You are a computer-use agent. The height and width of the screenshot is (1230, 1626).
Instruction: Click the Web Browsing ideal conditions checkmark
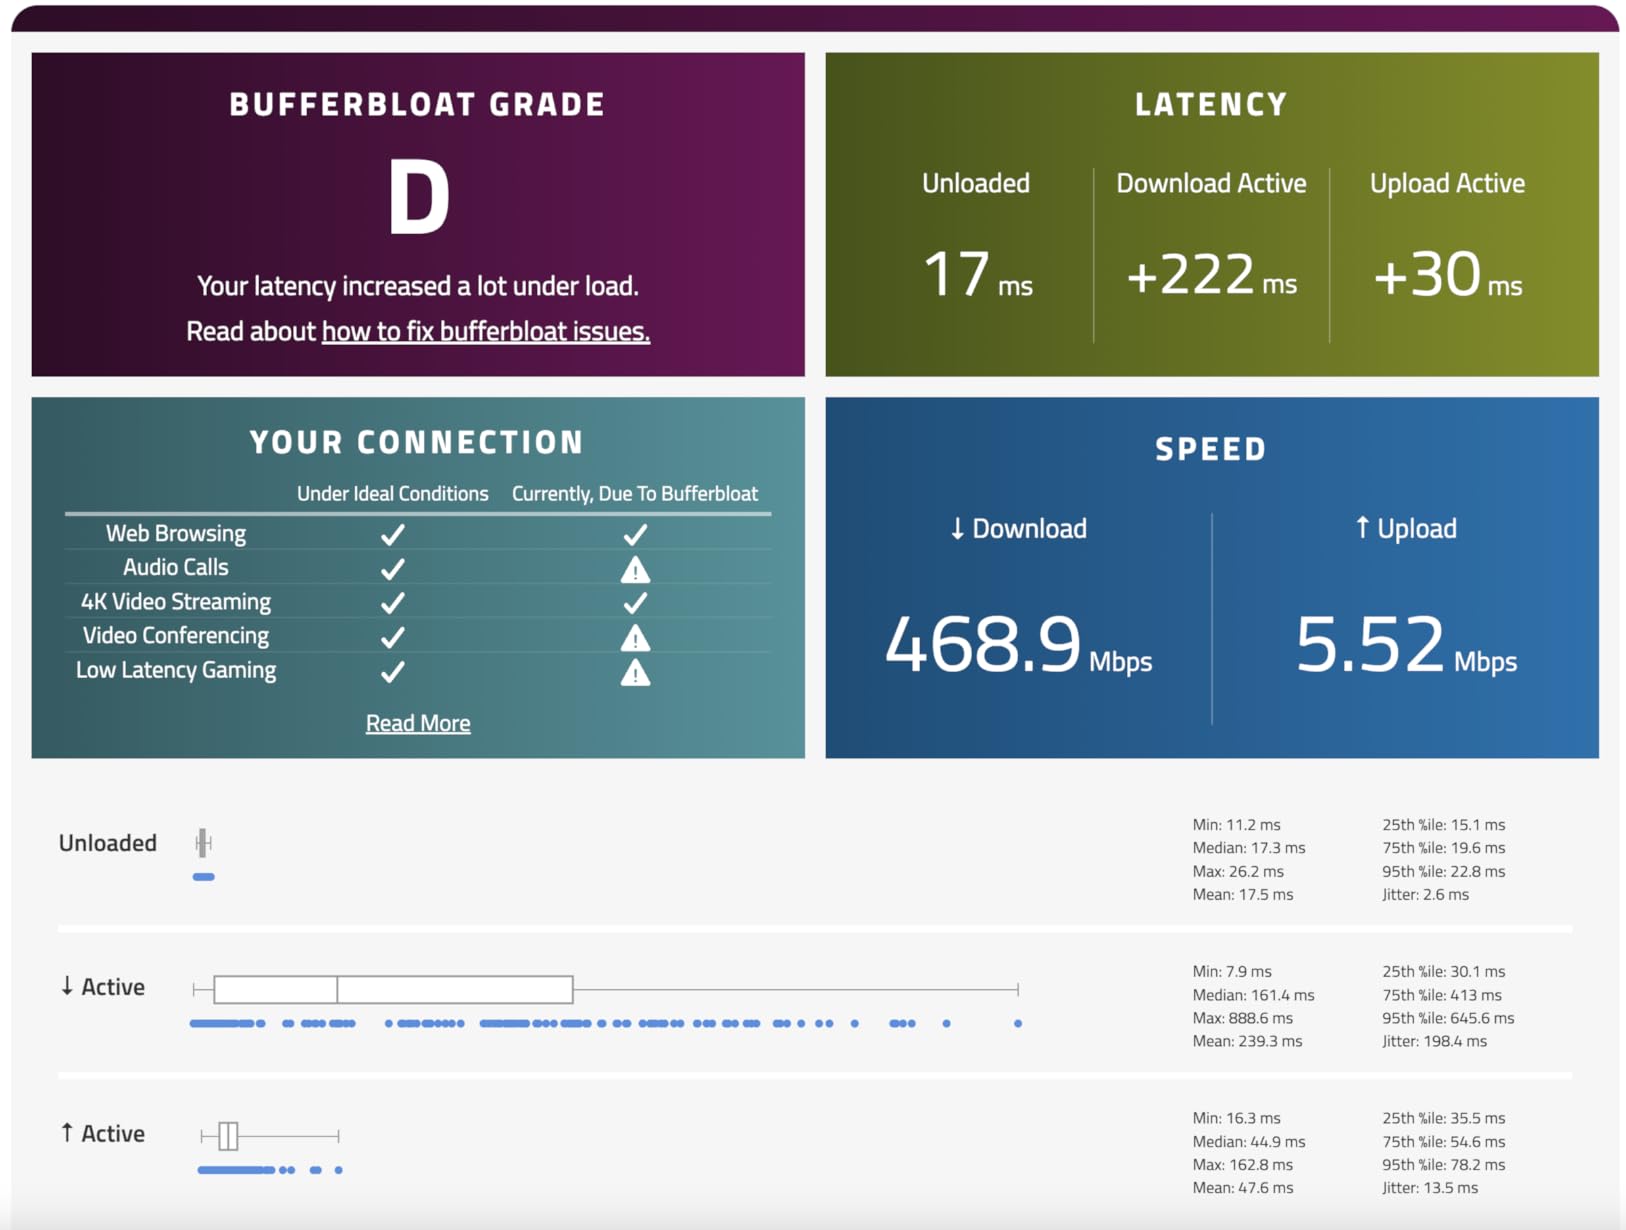click(x=393, y=534)
